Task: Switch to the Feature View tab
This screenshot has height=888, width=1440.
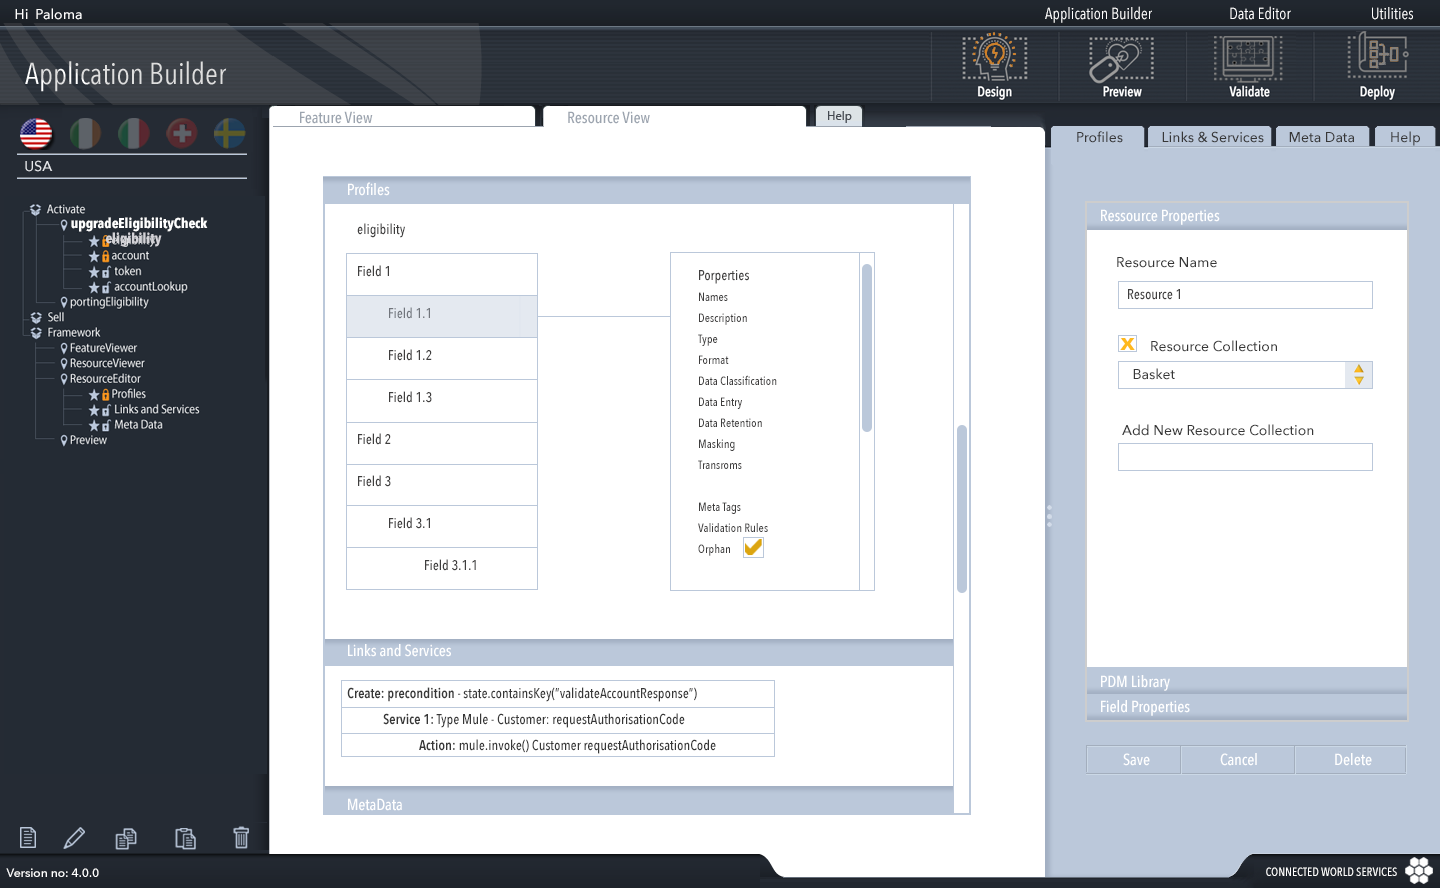Action: point(402,117)
